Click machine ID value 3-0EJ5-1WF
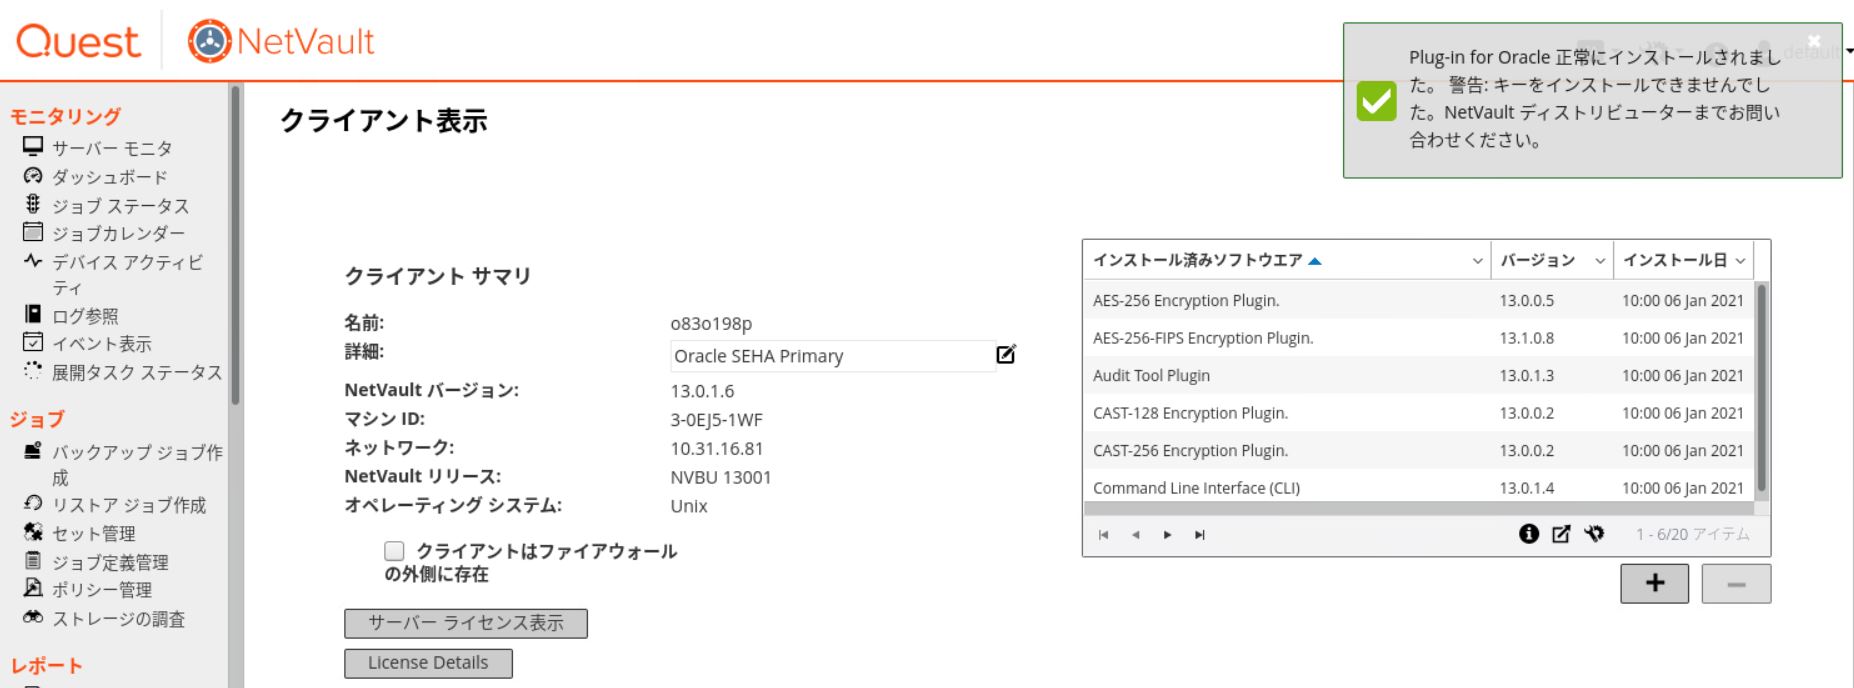 pos(716,420)
